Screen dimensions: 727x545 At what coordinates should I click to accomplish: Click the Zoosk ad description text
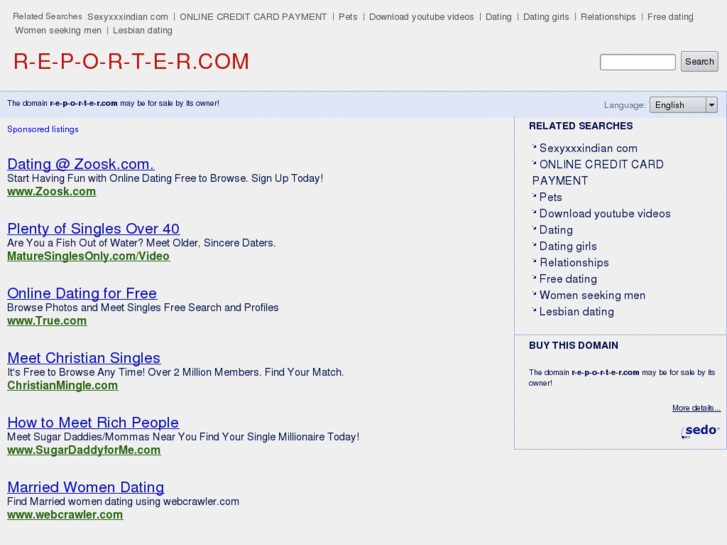pyautogui.click(x=165, y=178)
